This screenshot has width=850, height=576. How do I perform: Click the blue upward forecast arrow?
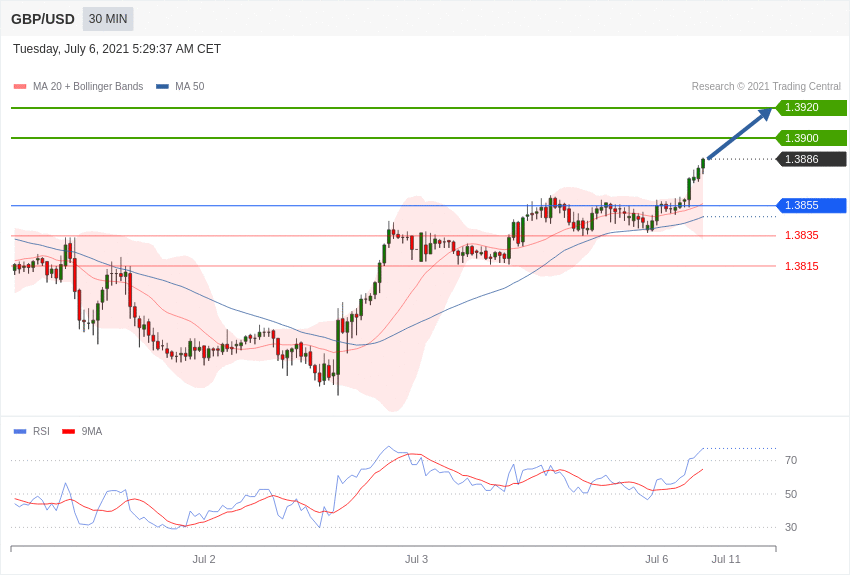pos(740,133)
